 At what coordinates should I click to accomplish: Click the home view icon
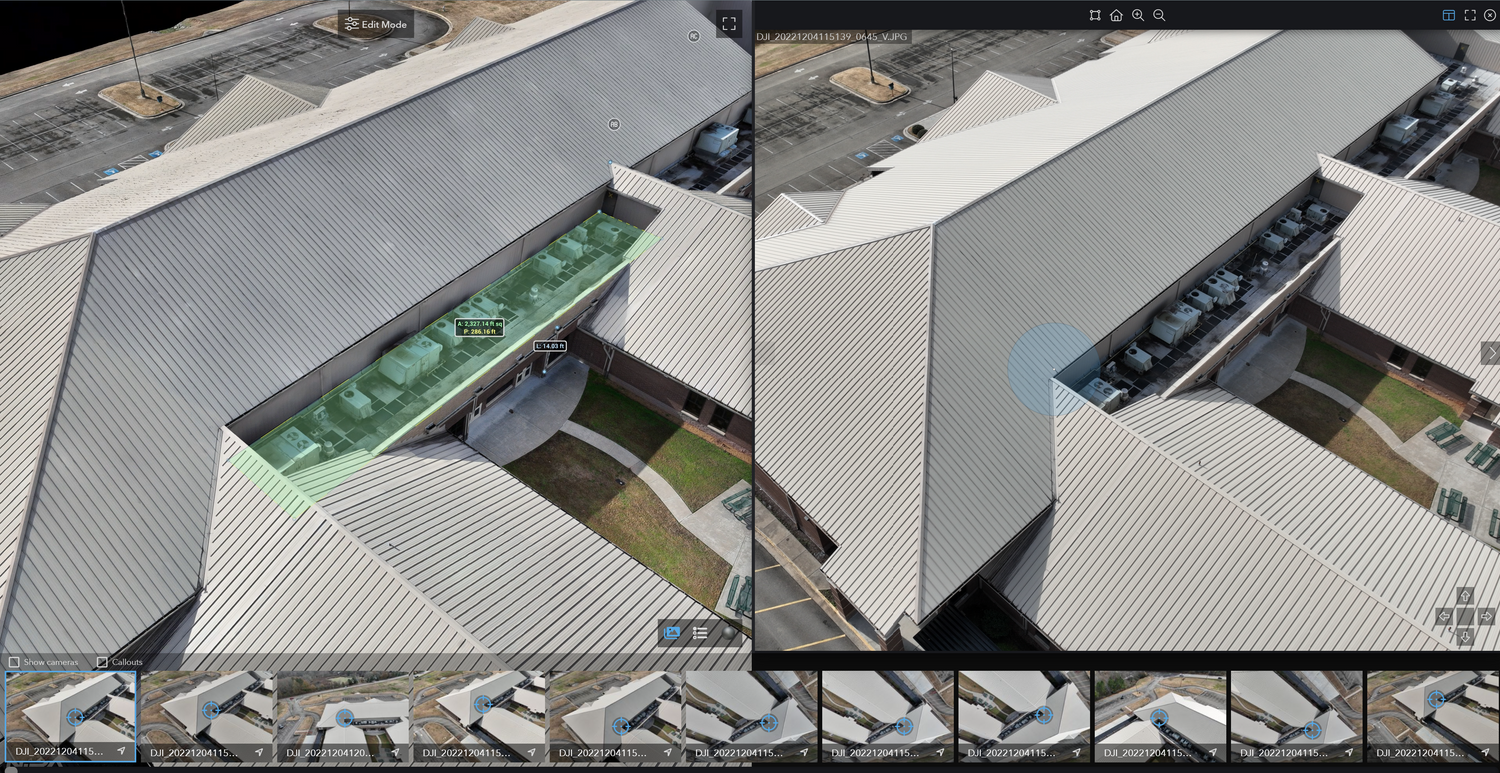coord(1116,15)
